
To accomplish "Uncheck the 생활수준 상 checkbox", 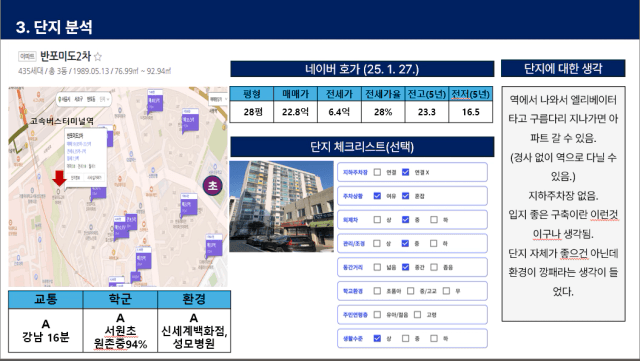I will [x=377, y=338].
